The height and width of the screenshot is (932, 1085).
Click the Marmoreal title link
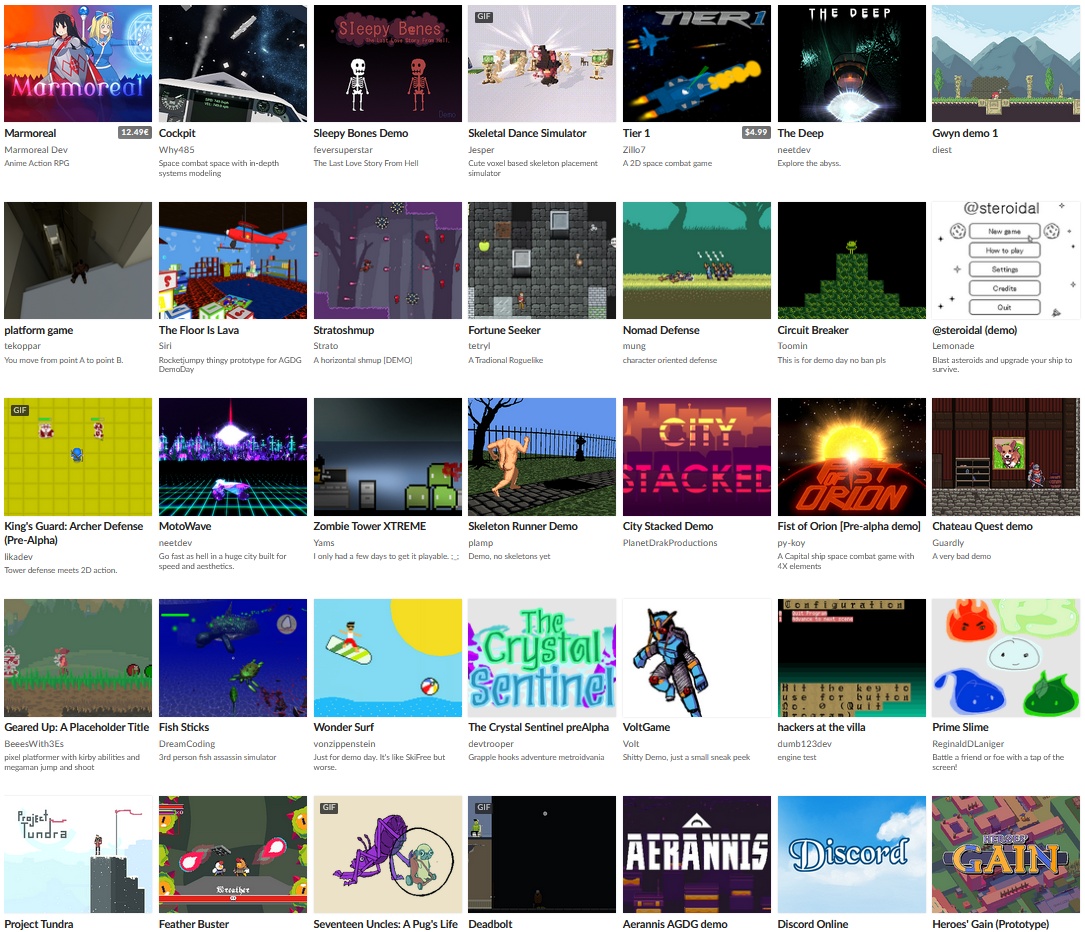(x=30, y=133)
